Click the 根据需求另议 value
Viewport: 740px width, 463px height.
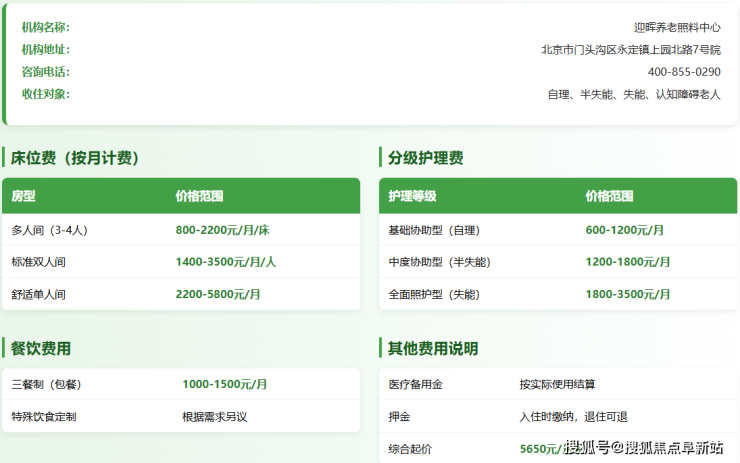point(215,417)
